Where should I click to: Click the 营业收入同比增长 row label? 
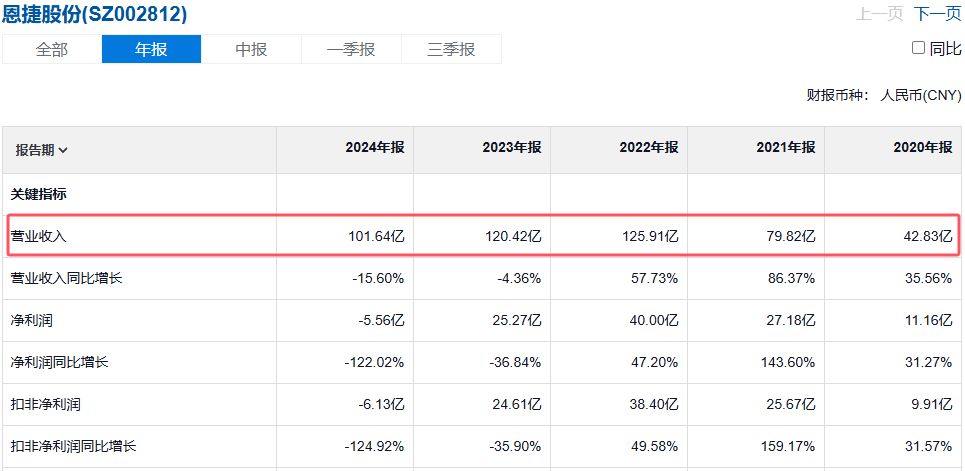tap(66, 278)
